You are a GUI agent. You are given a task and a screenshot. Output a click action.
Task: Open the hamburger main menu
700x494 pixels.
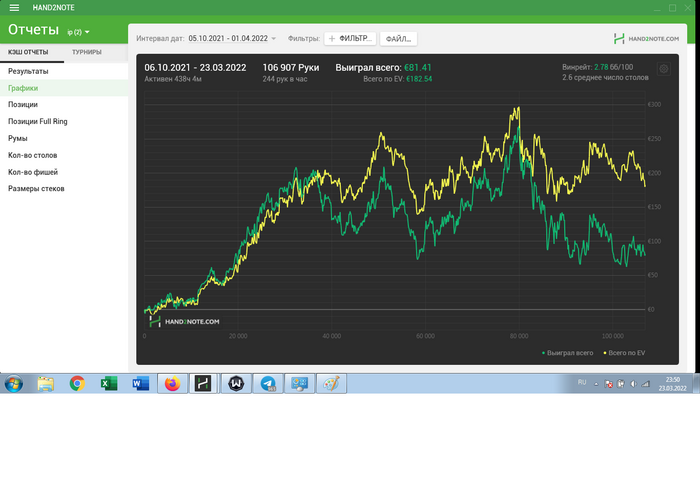tap(14, 8)
